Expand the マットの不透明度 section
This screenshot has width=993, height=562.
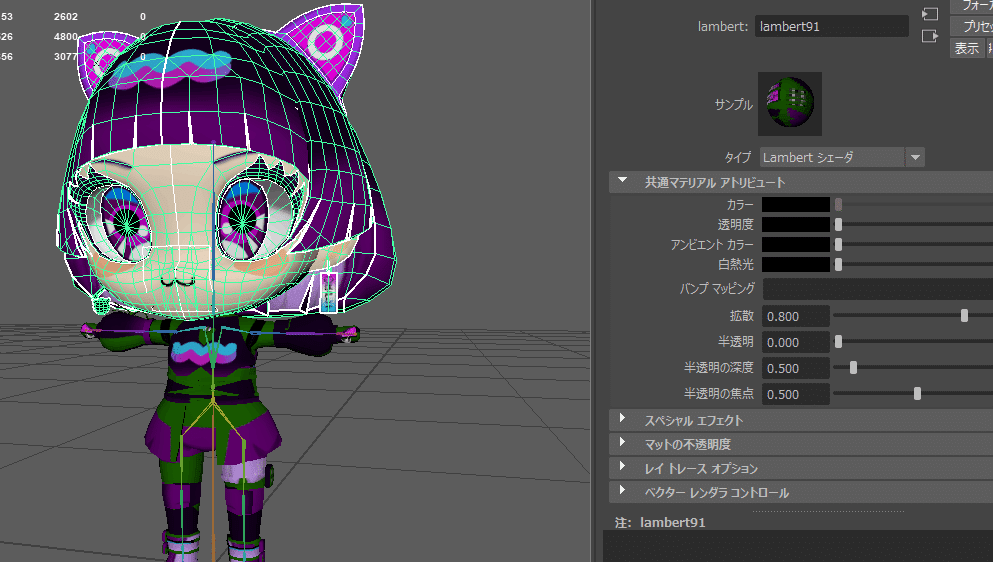click(623, 444)
